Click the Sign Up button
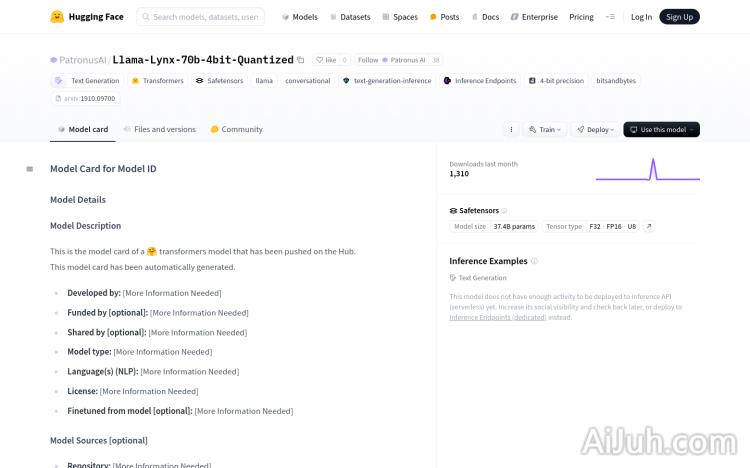 [x=679, y=17]
